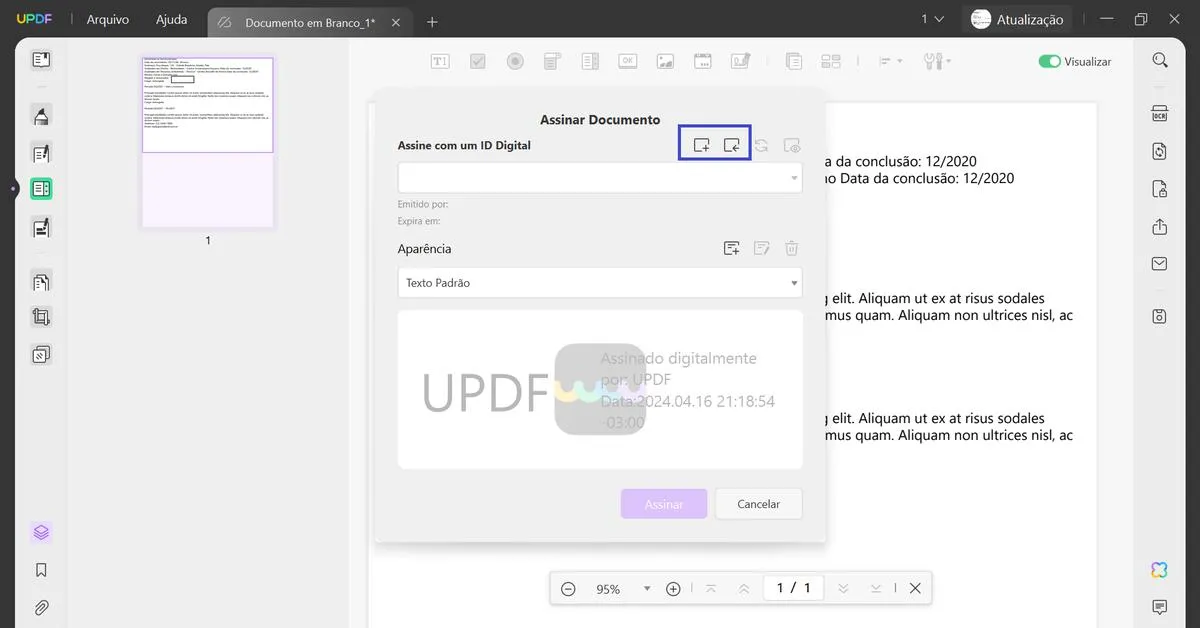Open the Batch process tool icon
This screenshot has width=1200, height=628.
point(41,354)
